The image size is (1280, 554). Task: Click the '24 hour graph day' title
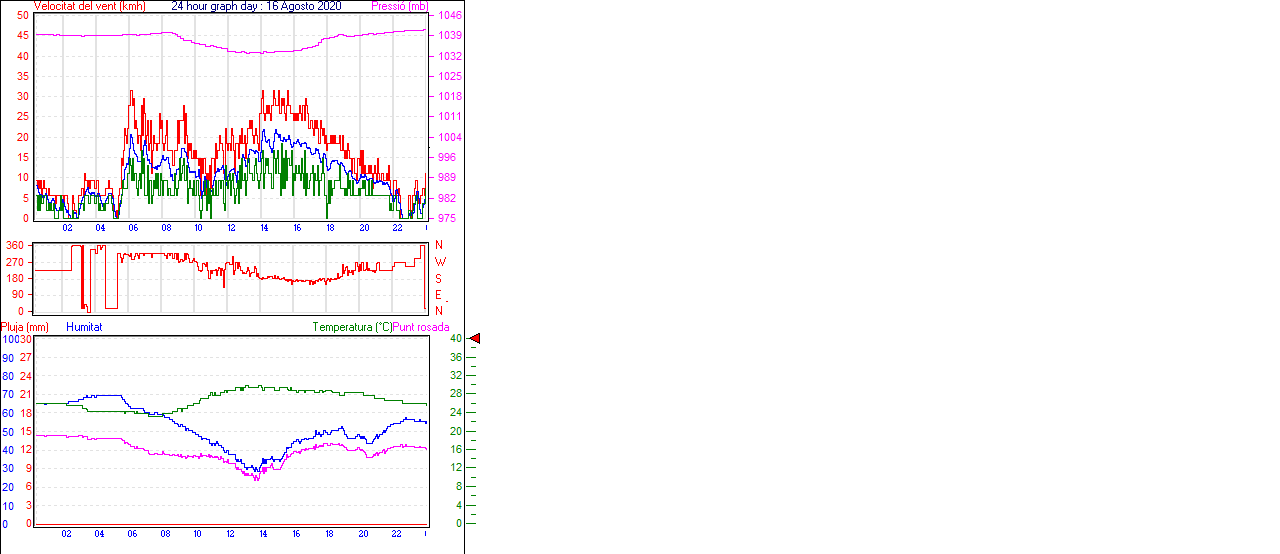click(x=256, y=6)
